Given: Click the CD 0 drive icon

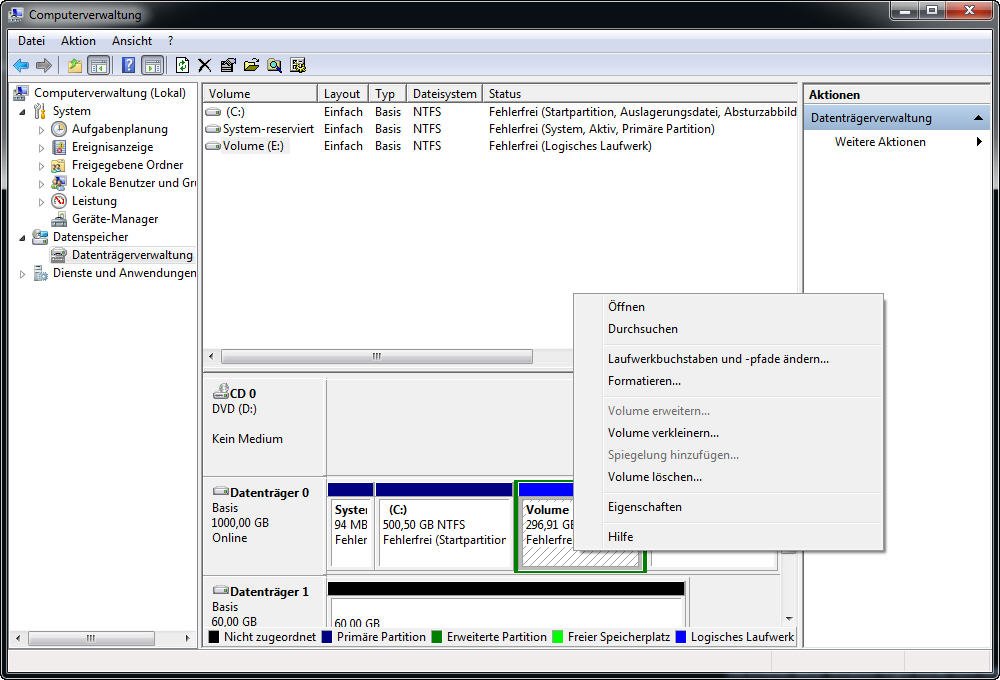Looking at the screenshot, I should point(221,391).
